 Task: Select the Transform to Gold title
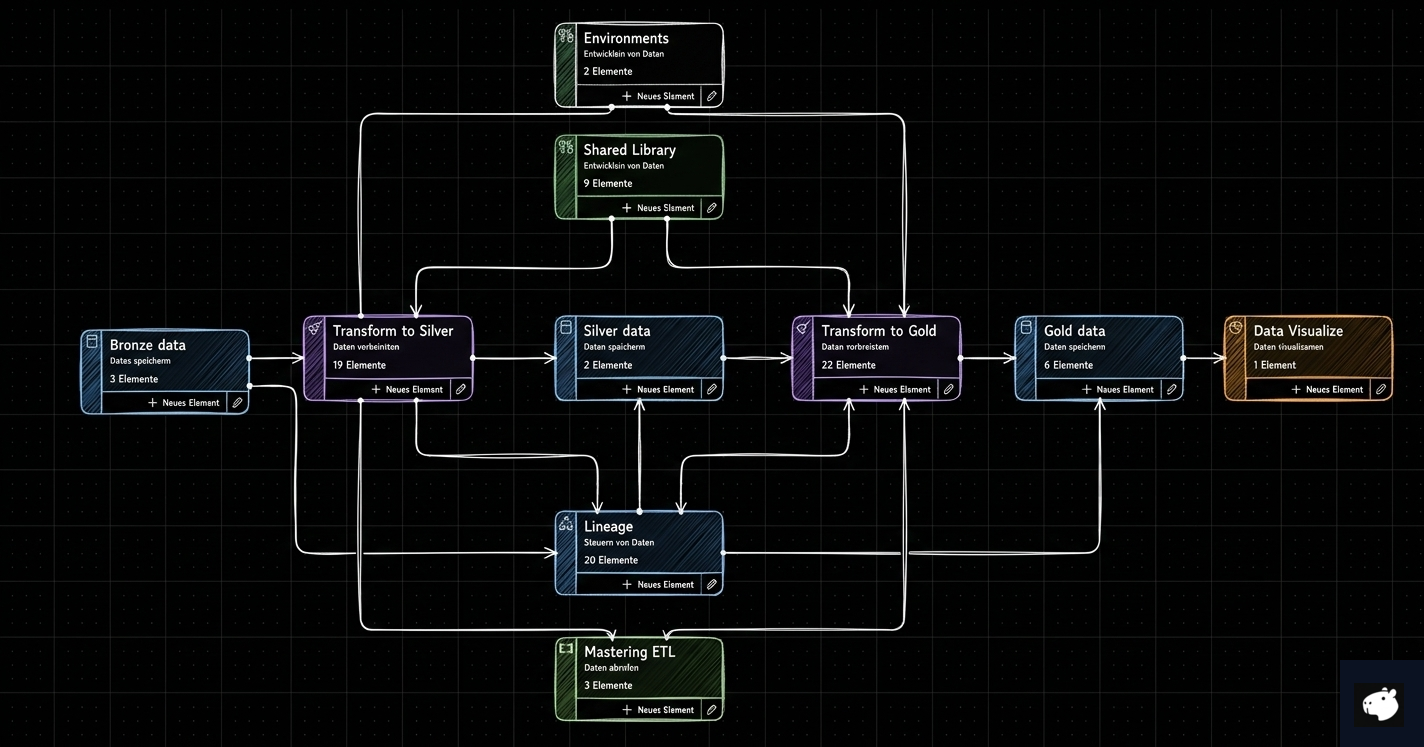(879, 331)
